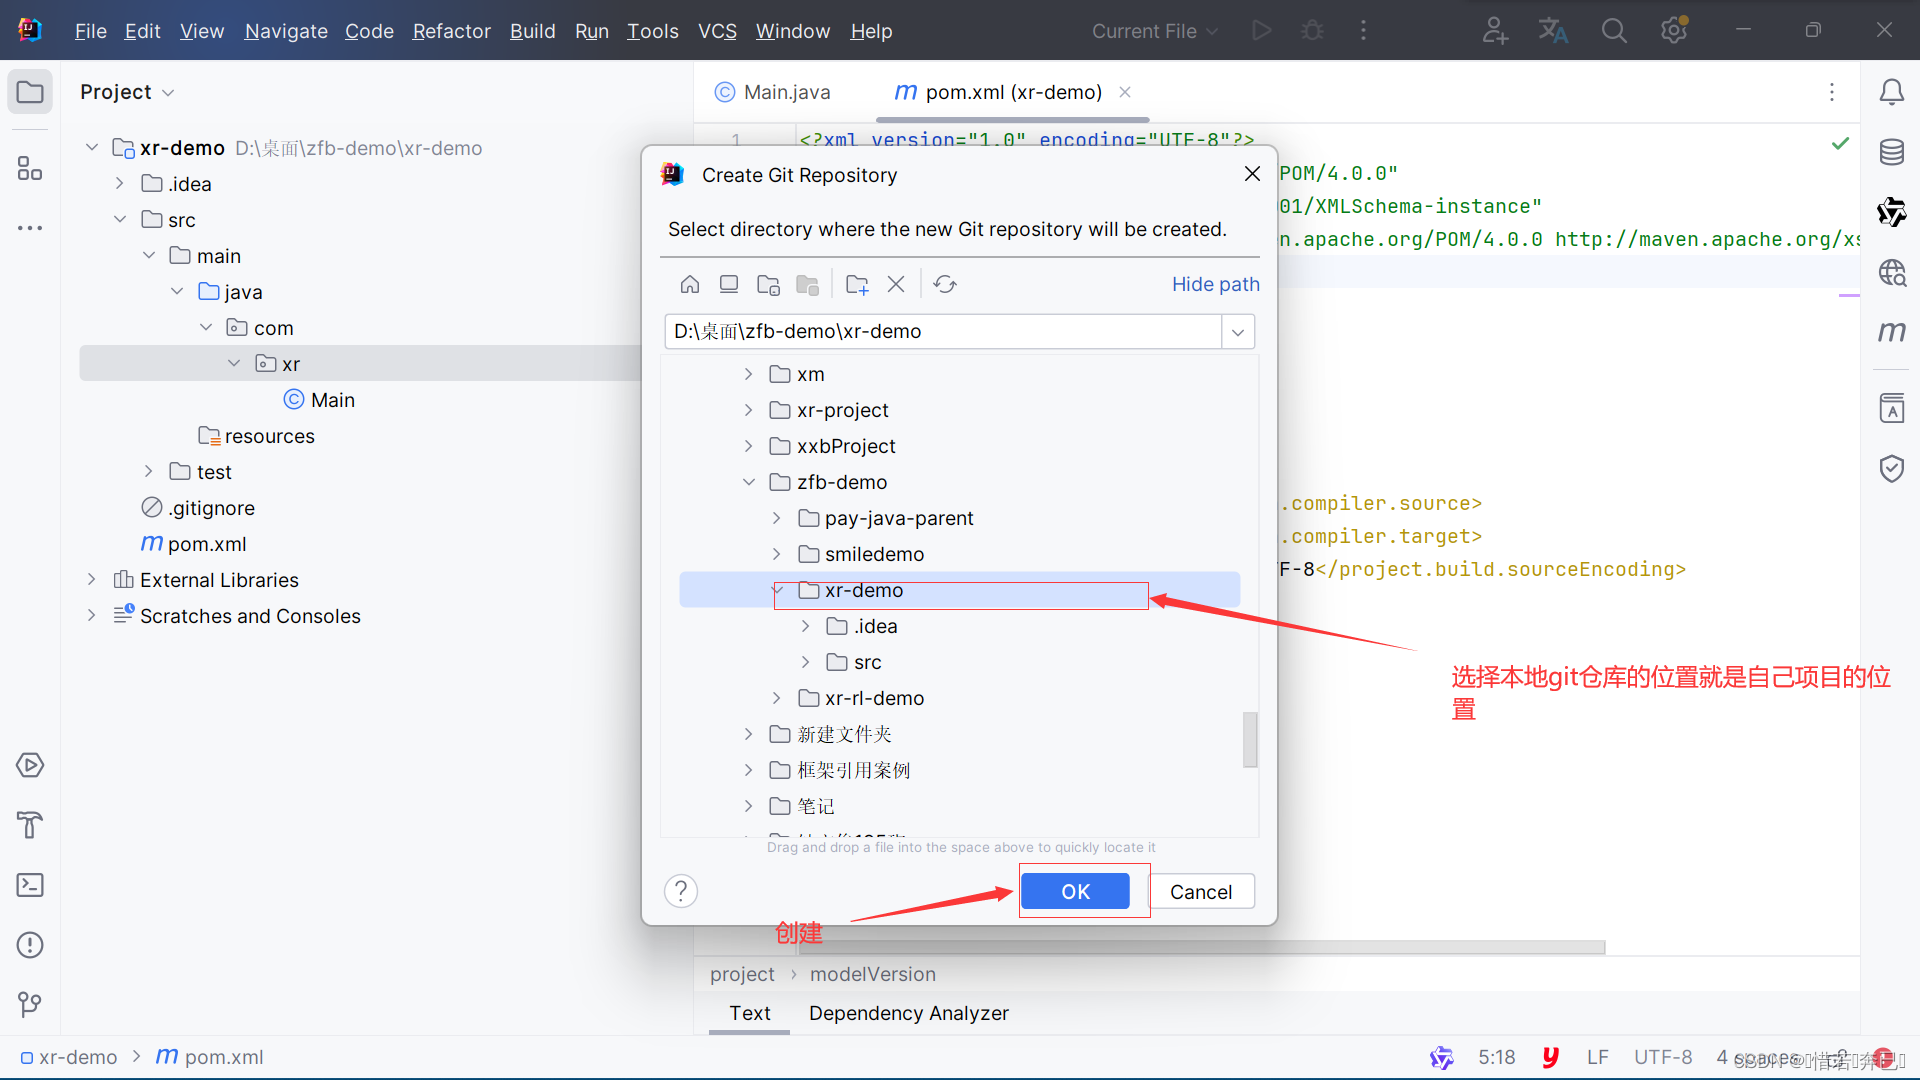
Task: Click the directory path input field
Action: [x=942, y=331]
